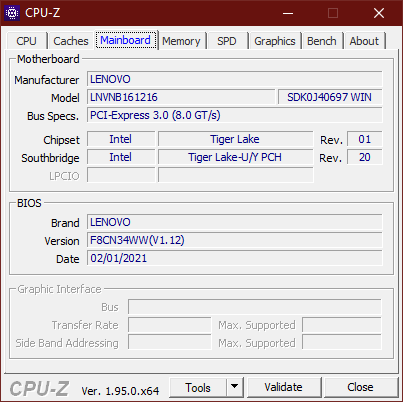Click Chipset vendor field Intel

click(121, 139)
